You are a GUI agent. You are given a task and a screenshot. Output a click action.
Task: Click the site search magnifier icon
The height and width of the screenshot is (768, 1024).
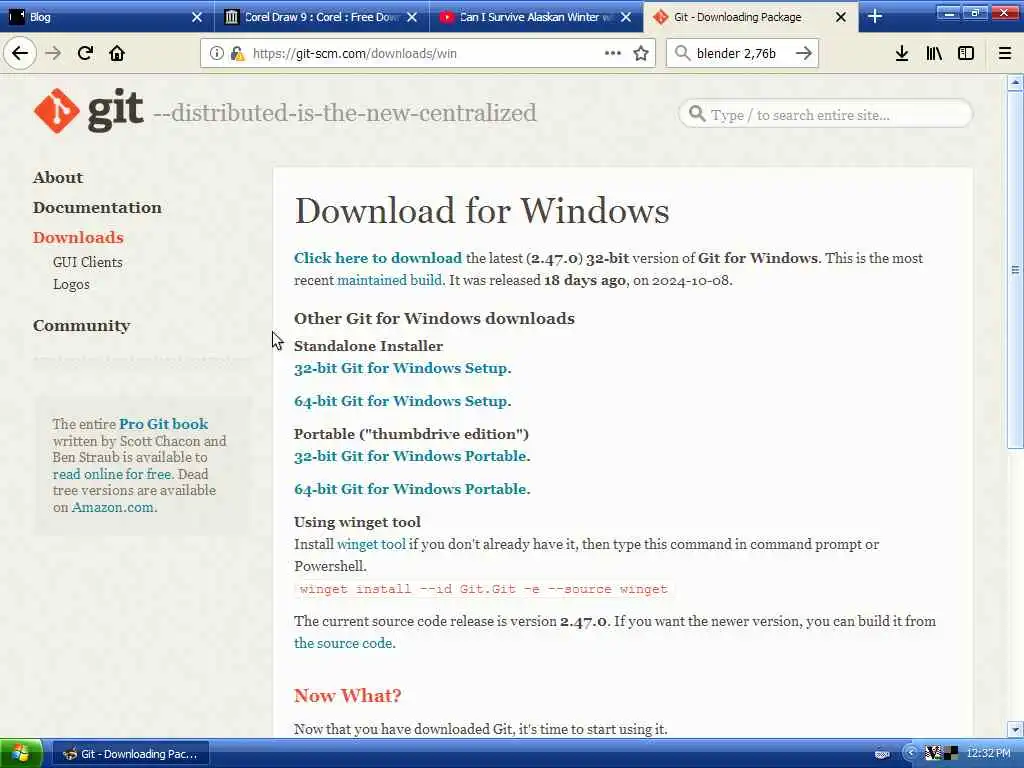coord(697,114)
